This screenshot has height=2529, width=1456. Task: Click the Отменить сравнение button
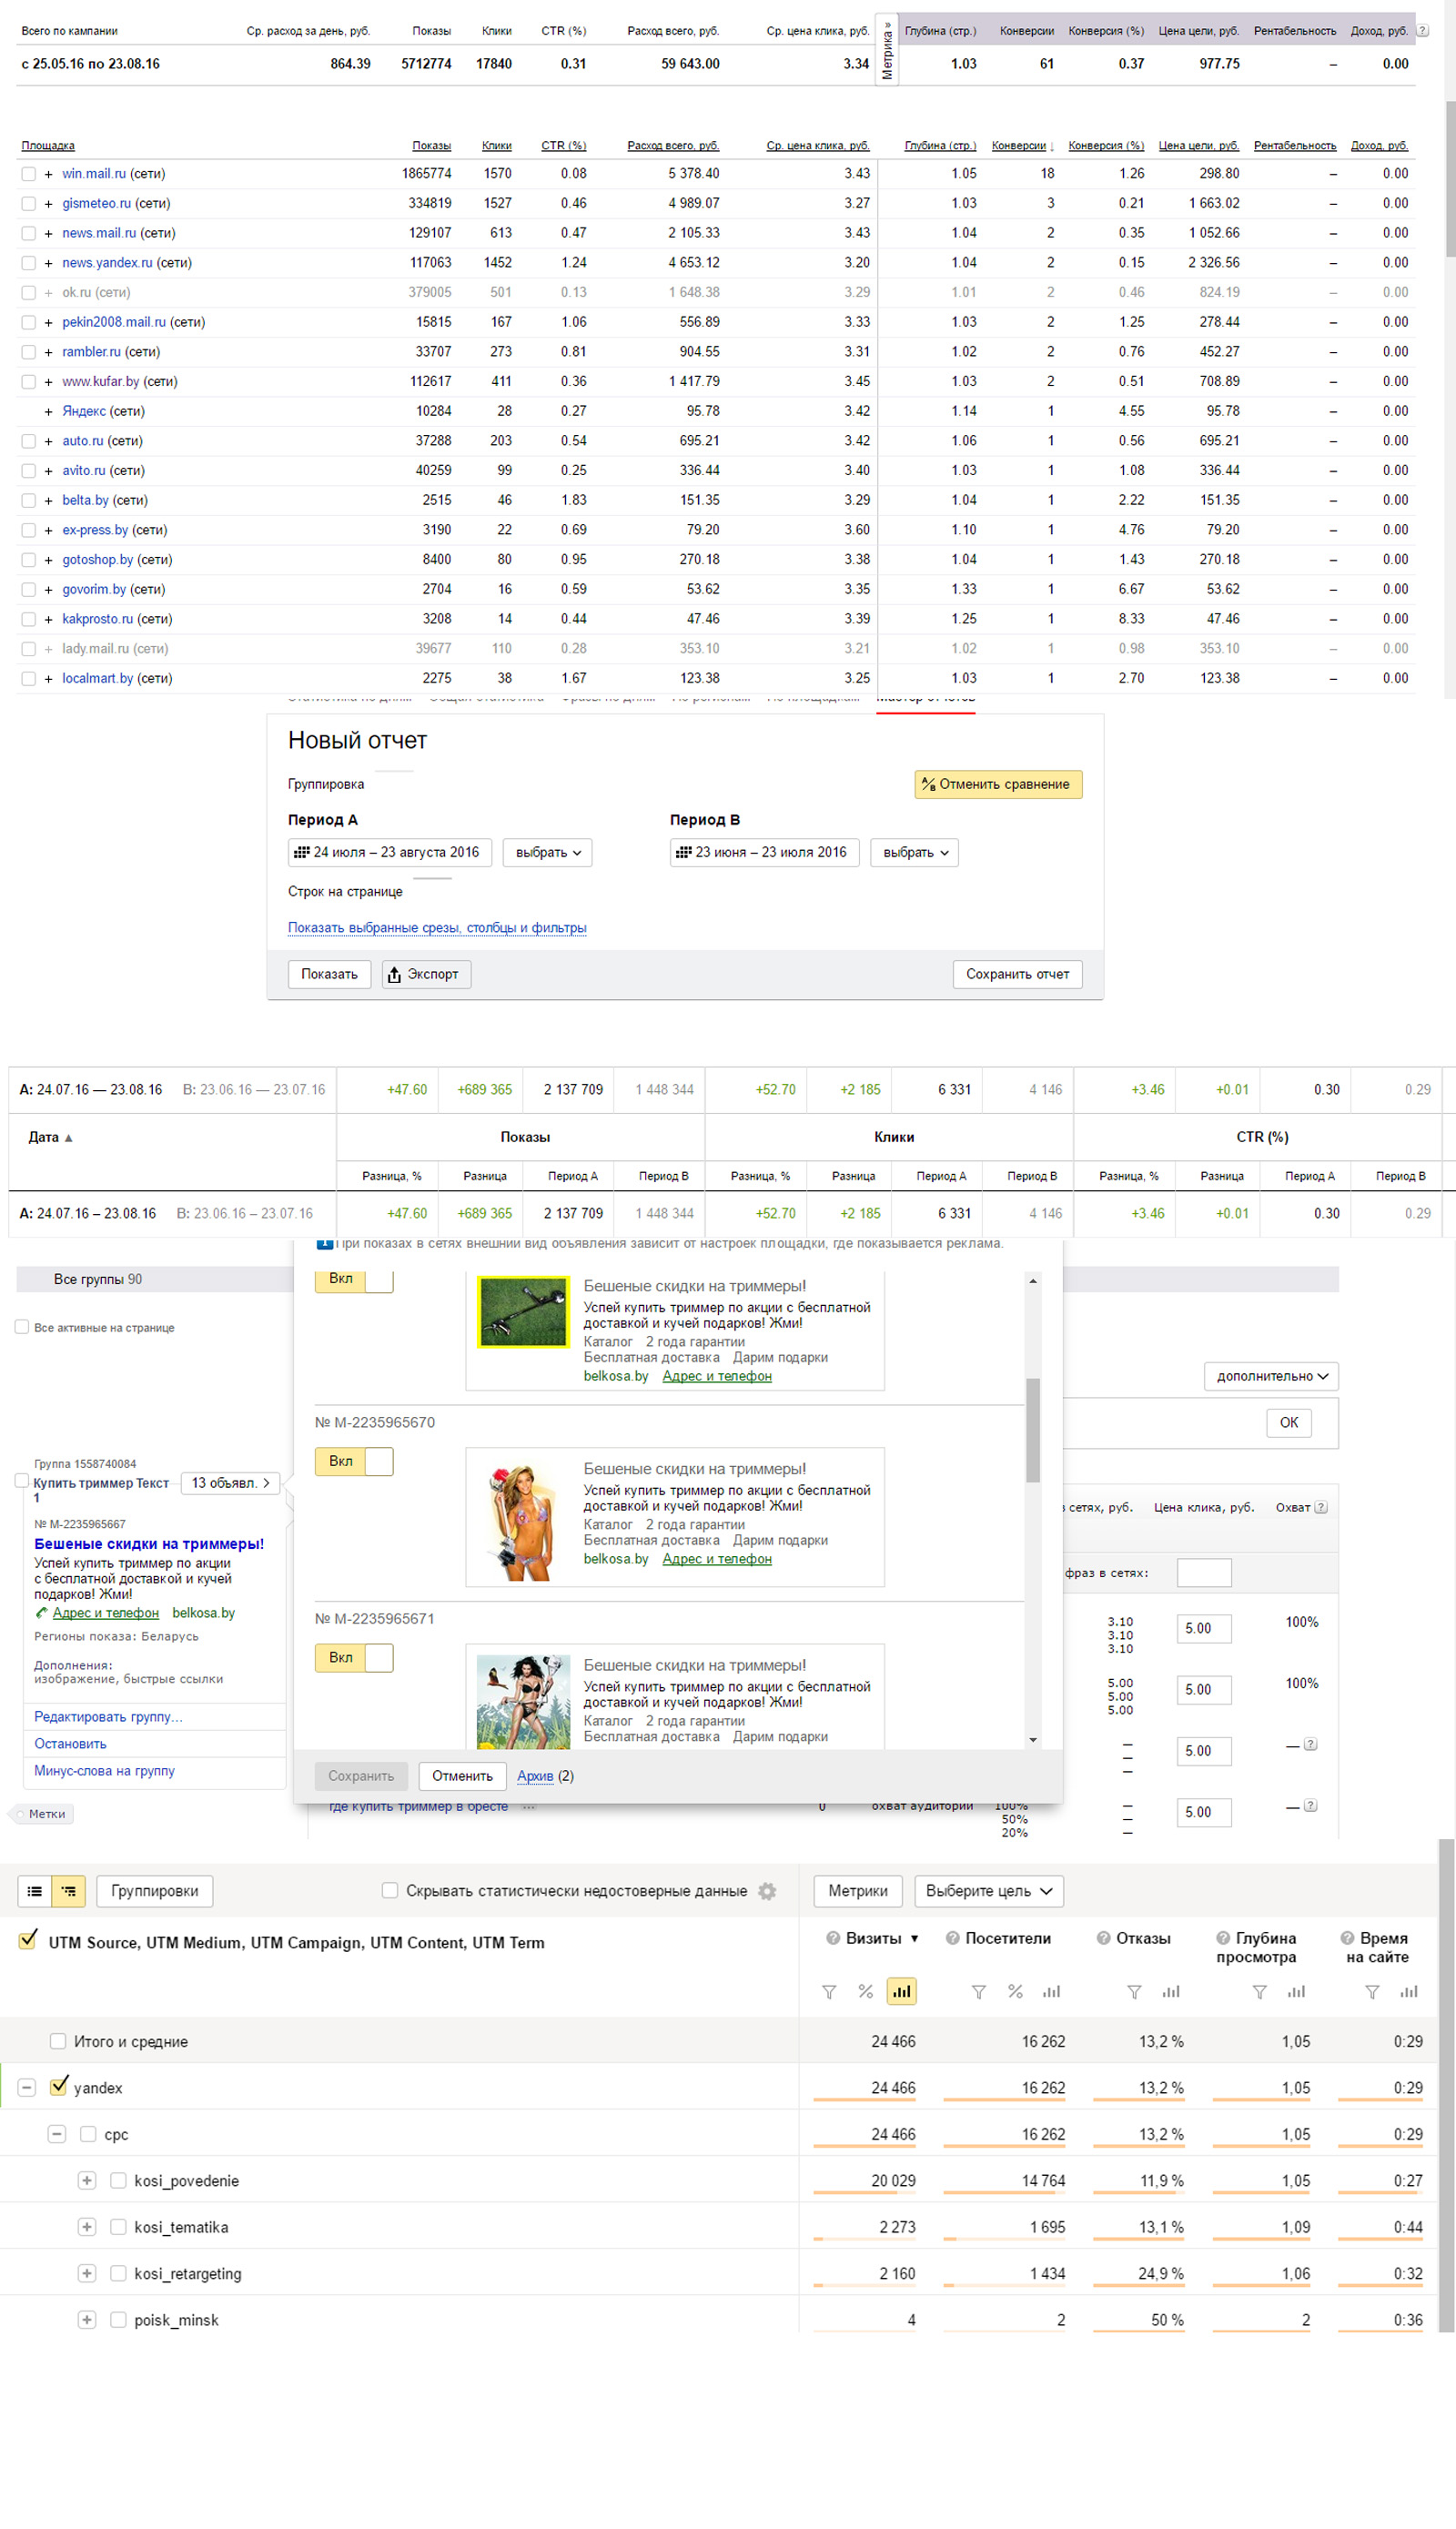pos(998,784)
